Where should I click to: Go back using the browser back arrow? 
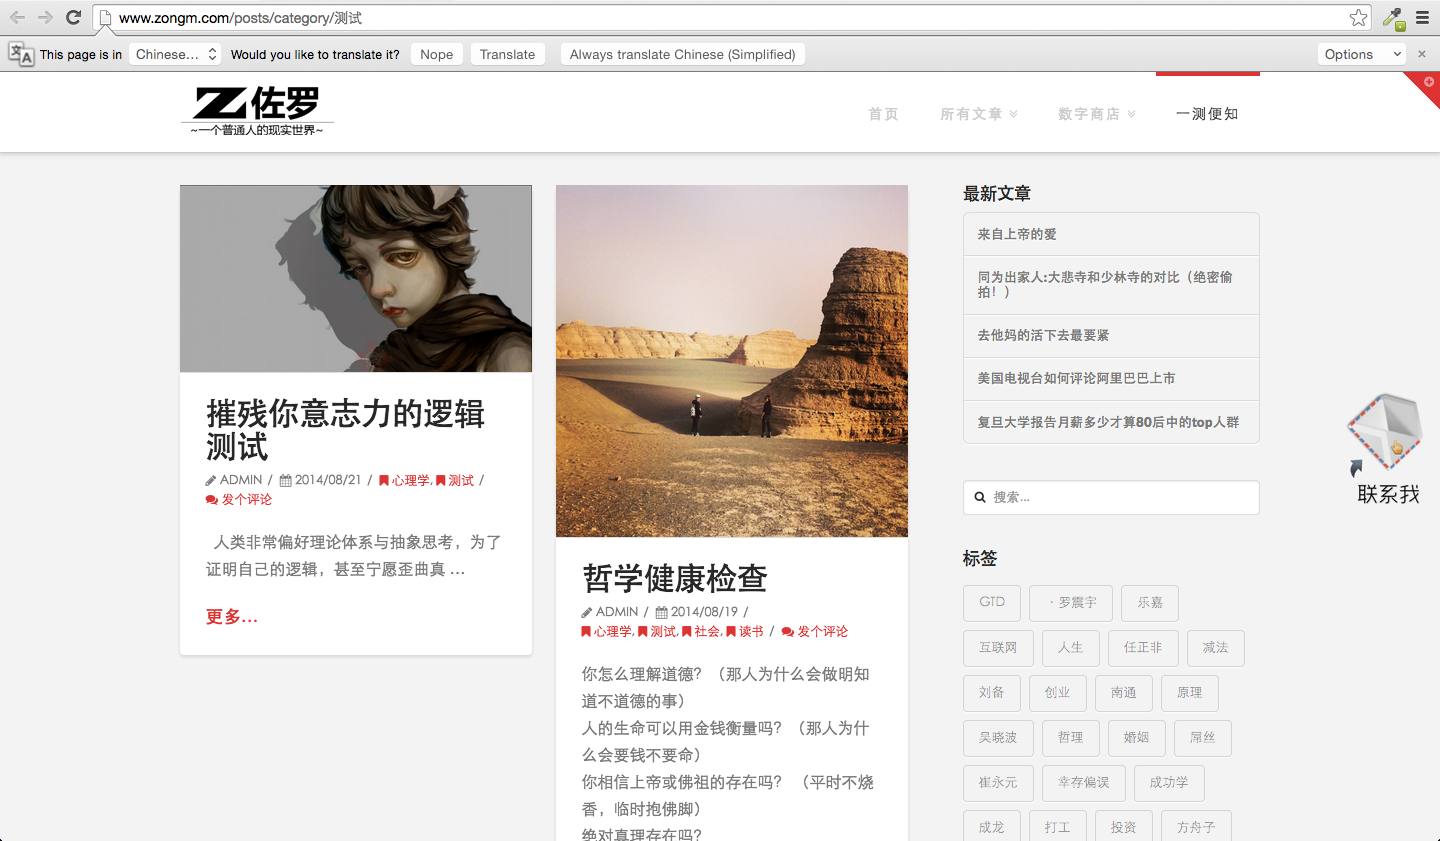pos(17,17)
